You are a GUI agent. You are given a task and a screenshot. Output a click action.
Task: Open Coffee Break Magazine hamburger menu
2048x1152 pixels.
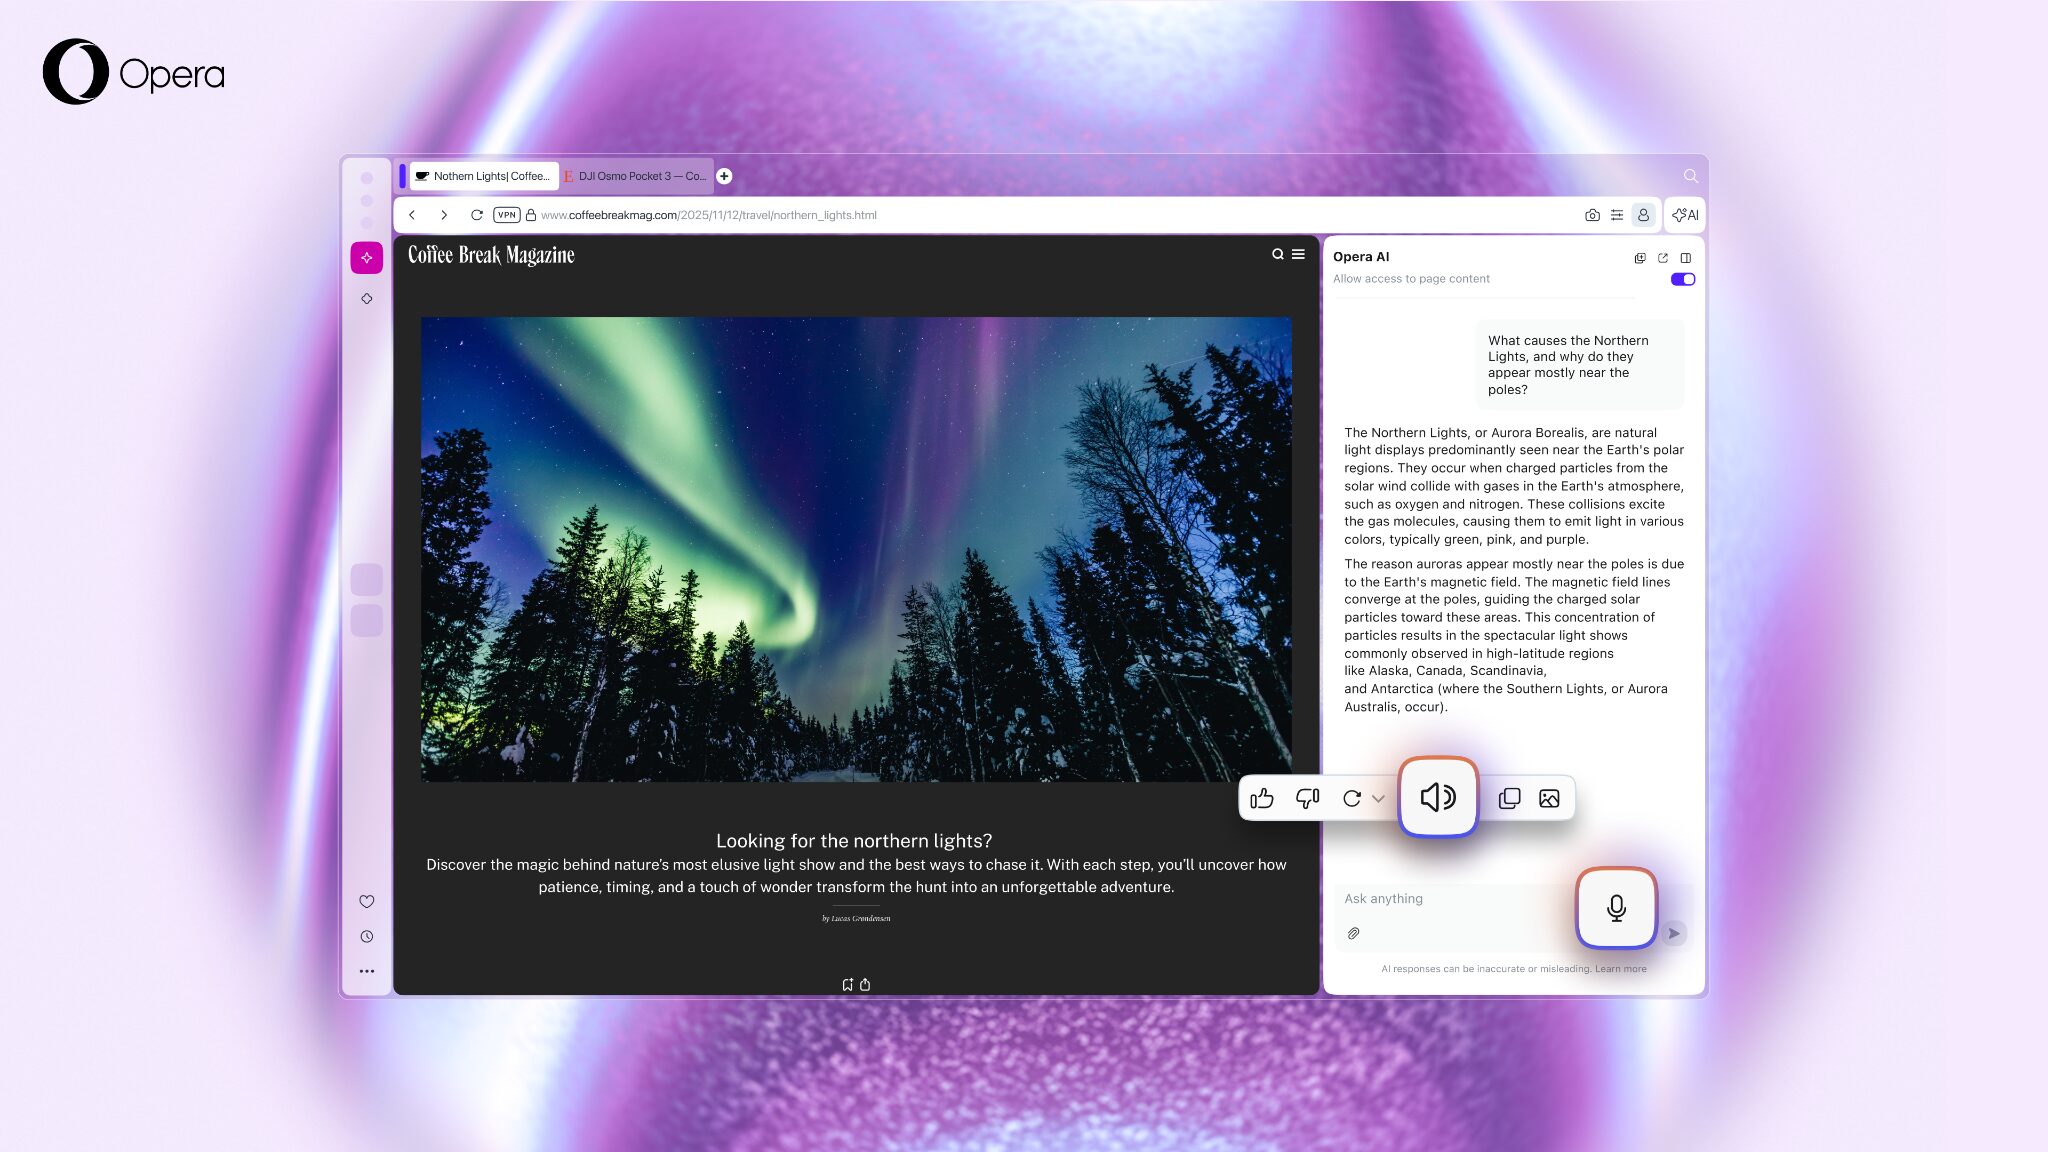coord(1298,254)
